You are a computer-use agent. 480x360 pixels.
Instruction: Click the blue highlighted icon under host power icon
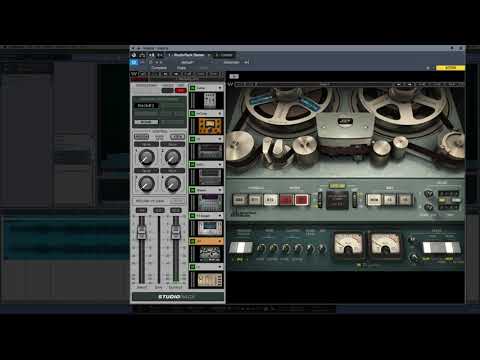[134, 62]
